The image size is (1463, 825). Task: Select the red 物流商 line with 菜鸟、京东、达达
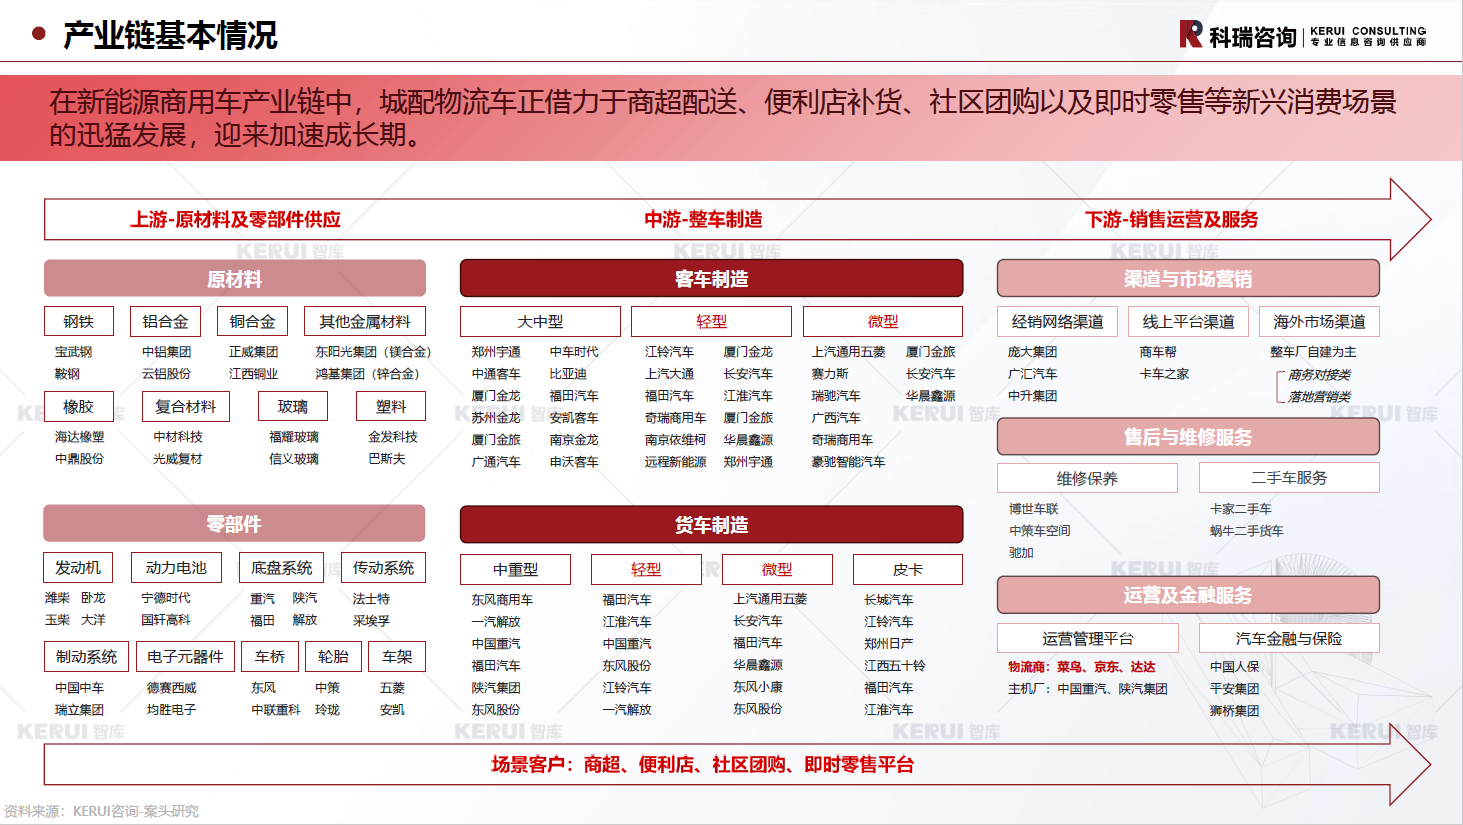coord(1082,667)
